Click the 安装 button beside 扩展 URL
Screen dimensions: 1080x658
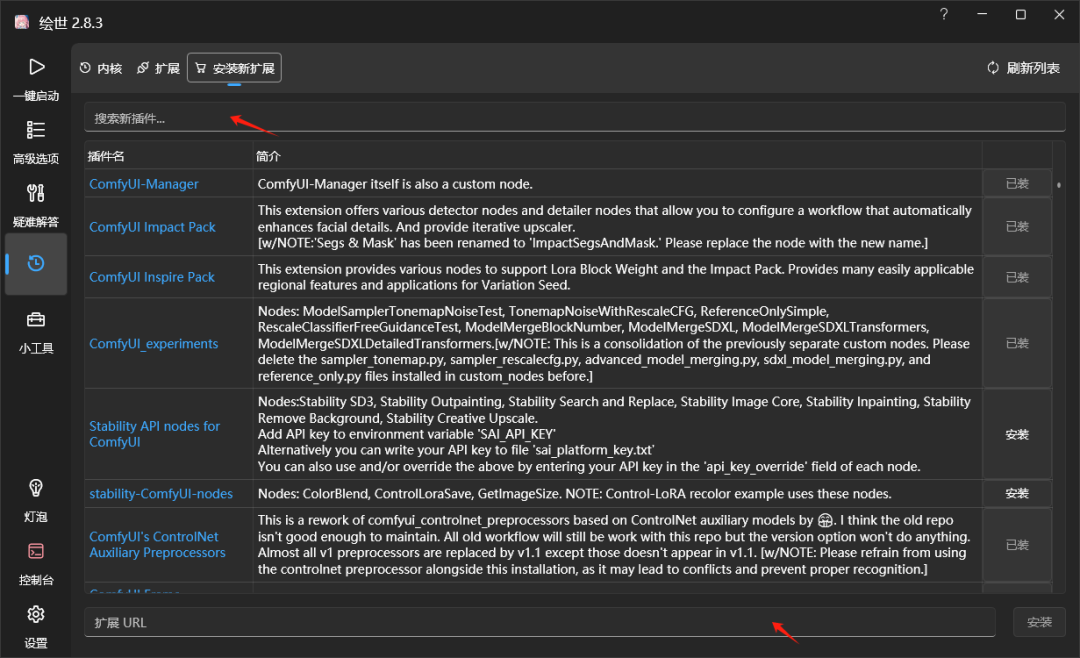(x=1039, y=622)
